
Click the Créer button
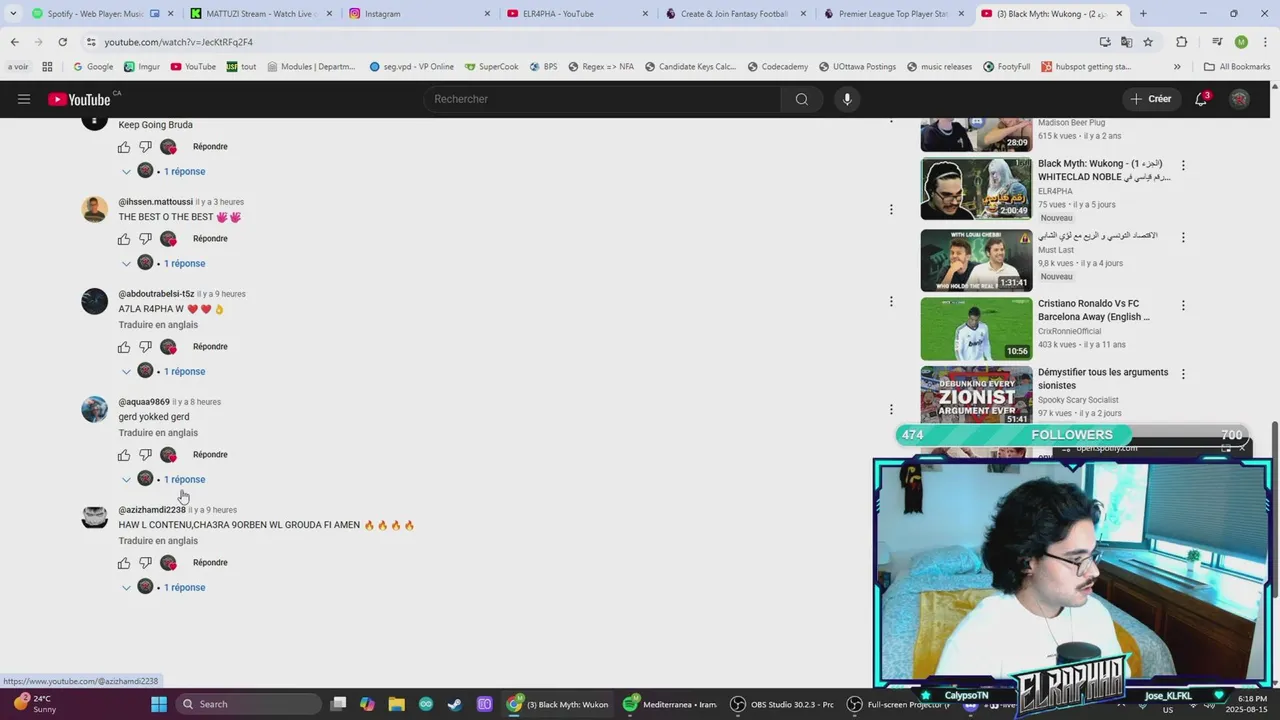[x=1151, y=99]
